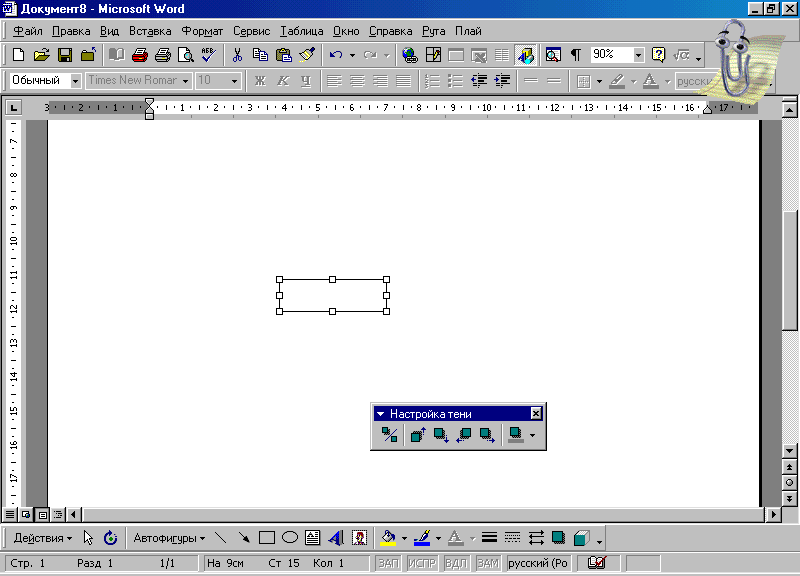Open the Правка menu
This screenshot has height=576, width=800.
[x=71, y=31]
